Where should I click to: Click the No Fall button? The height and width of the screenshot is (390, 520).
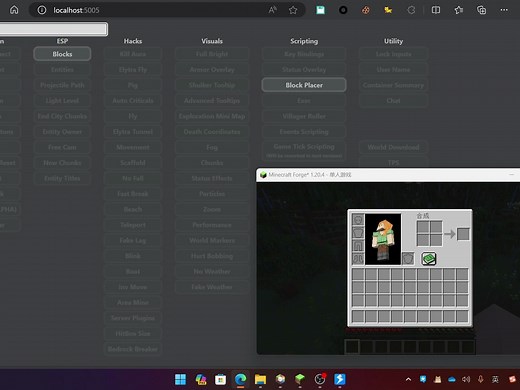coord(133,178)
